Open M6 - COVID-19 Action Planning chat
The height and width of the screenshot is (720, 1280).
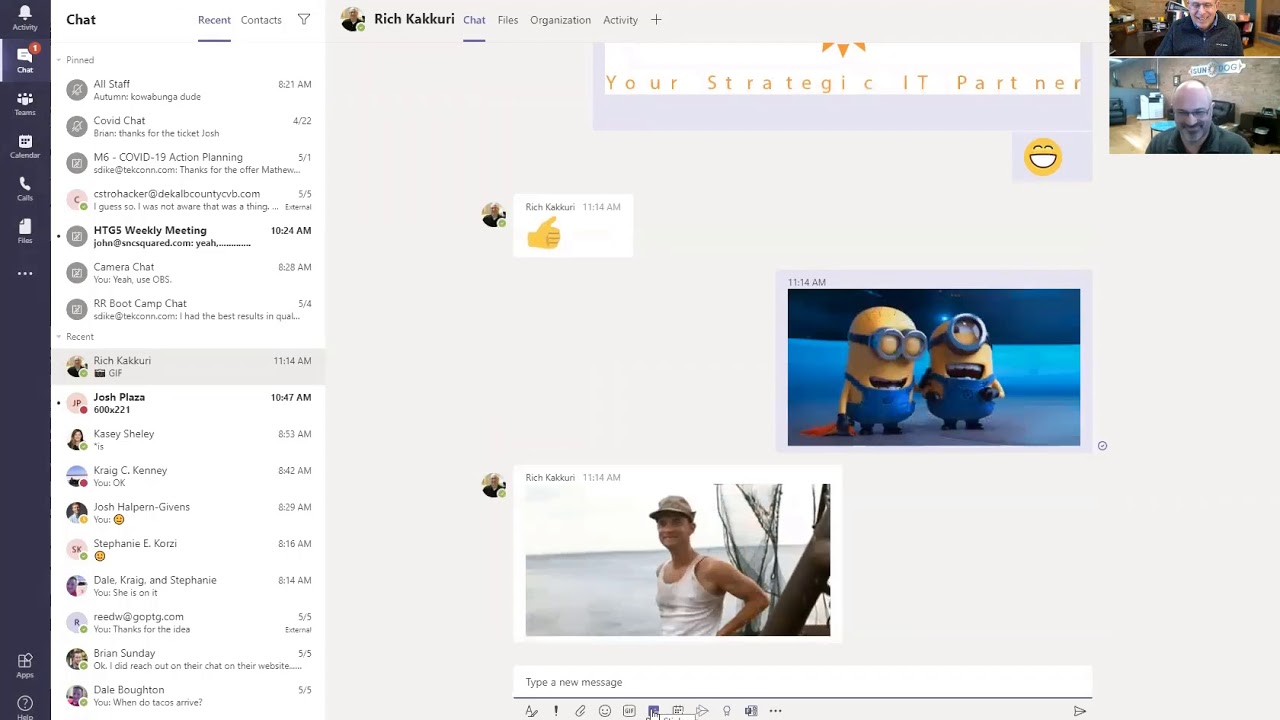pos(188,163)
